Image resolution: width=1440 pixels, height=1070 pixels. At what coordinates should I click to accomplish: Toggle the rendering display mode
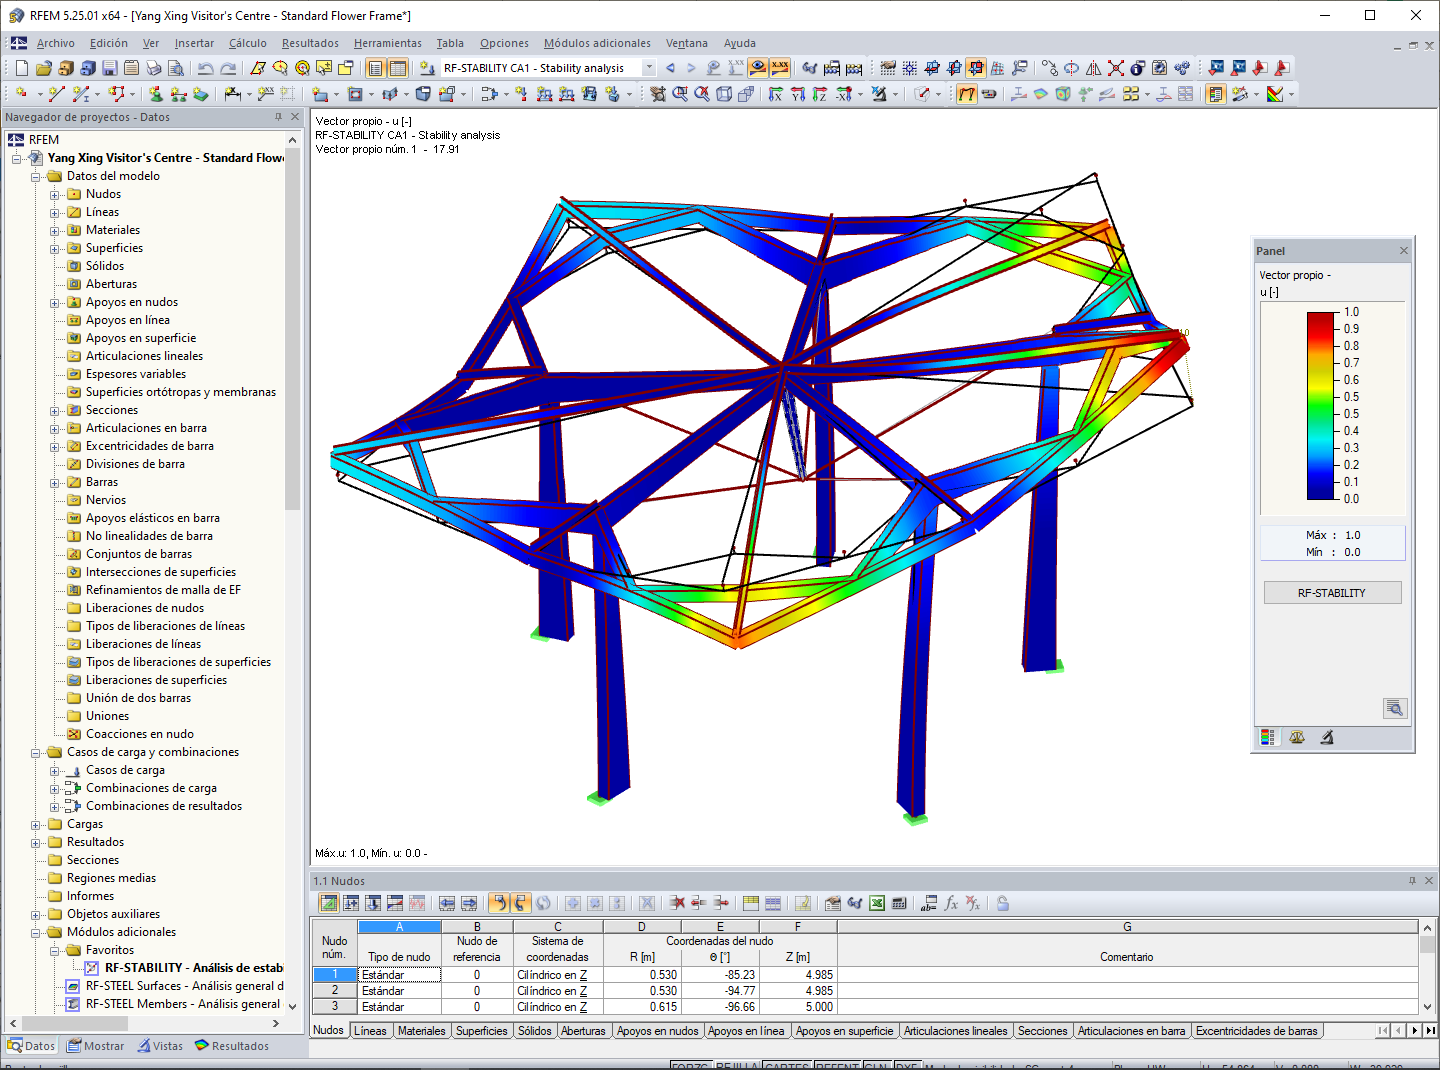[757, 67]
